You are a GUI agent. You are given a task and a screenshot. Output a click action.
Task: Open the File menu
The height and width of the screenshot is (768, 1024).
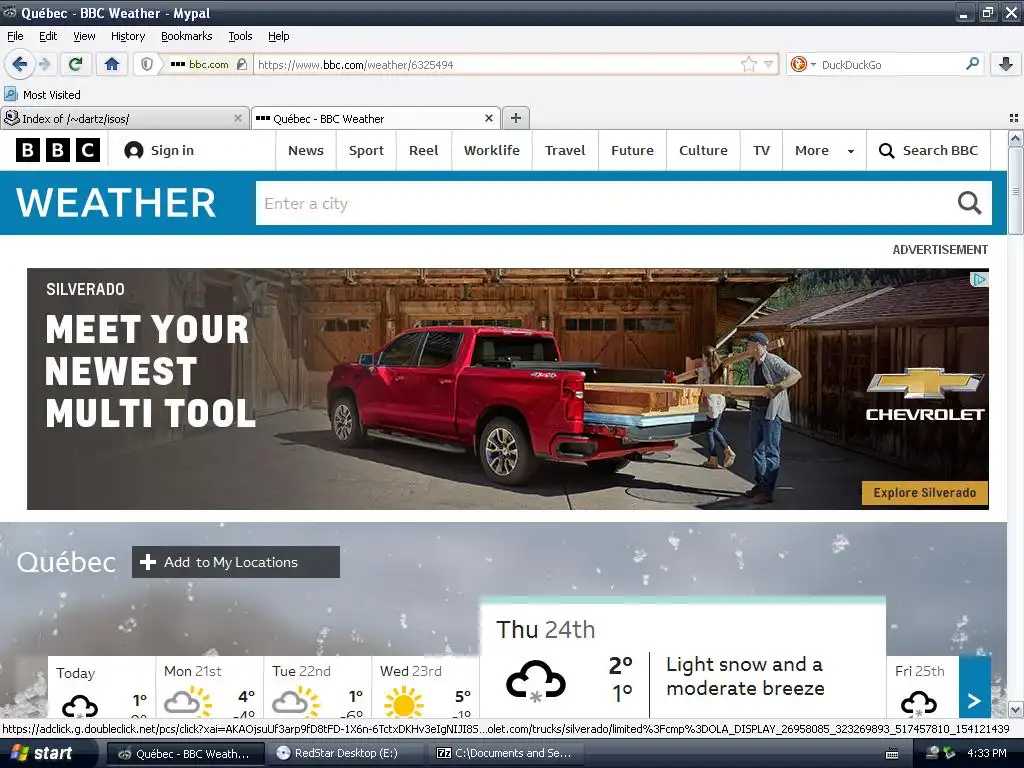click(15, 36)
